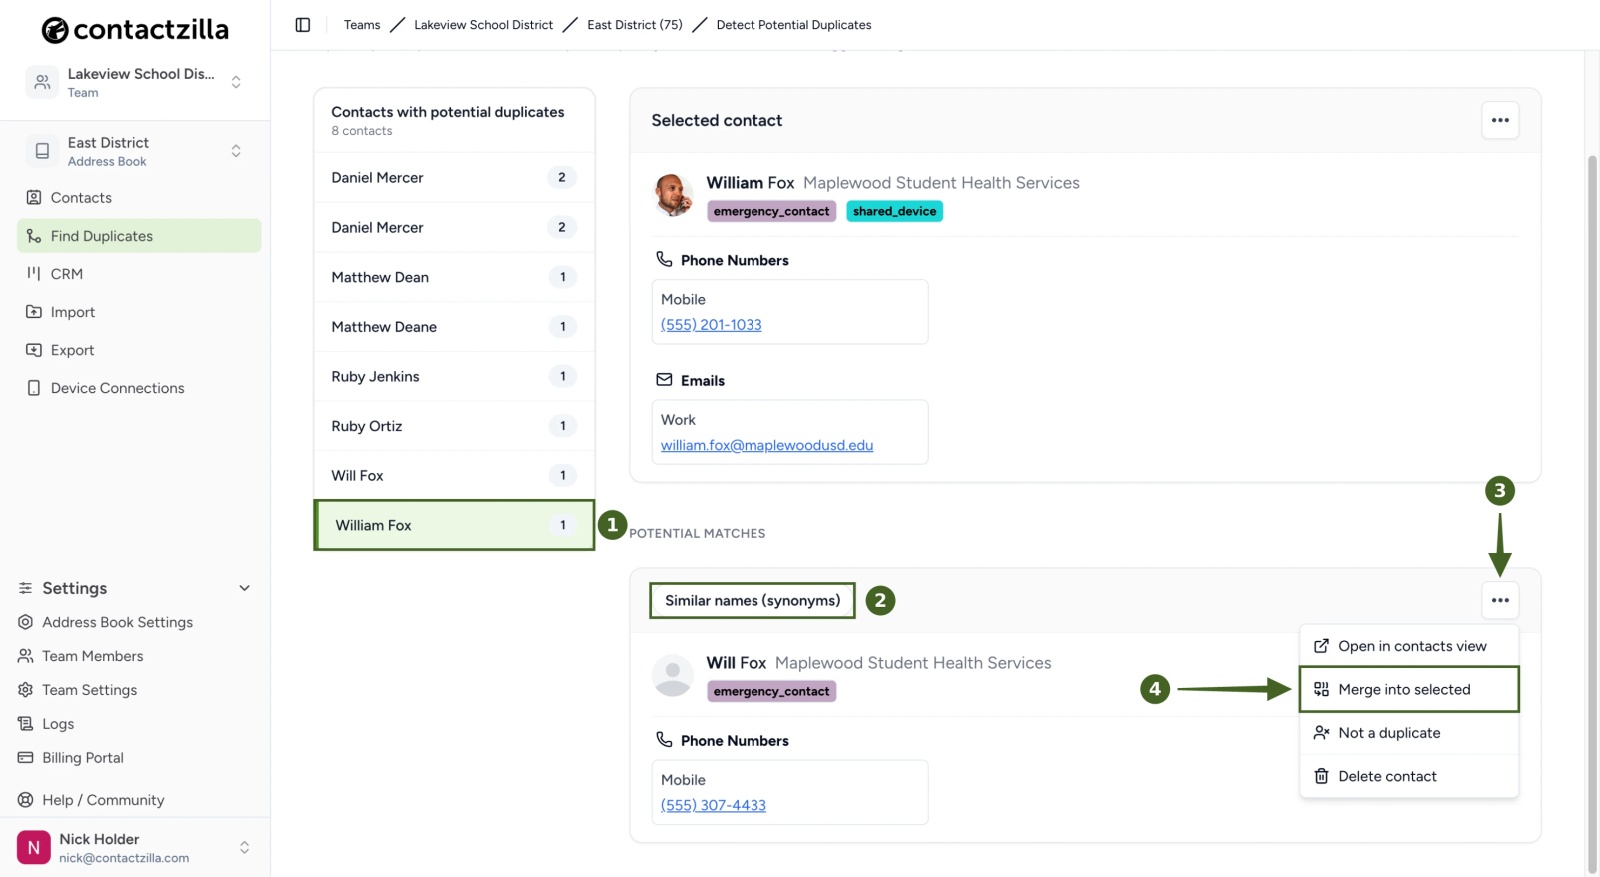Screen dimensions: 1600x877
Task: Open East District (75) breadcrumb
Action: click(635, 25)
